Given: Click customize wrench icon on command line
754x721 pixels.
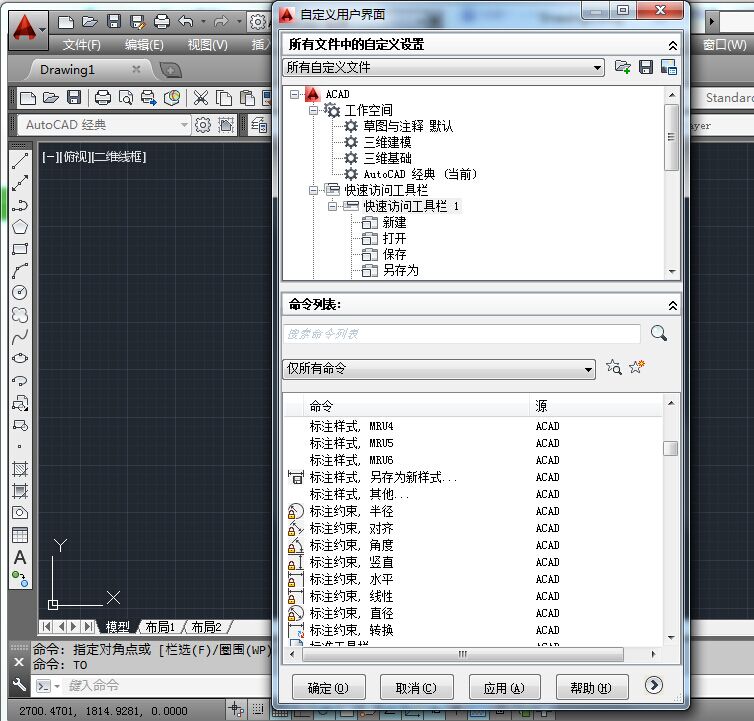Looking at the screenshot, I should click(x=19, y=684).
